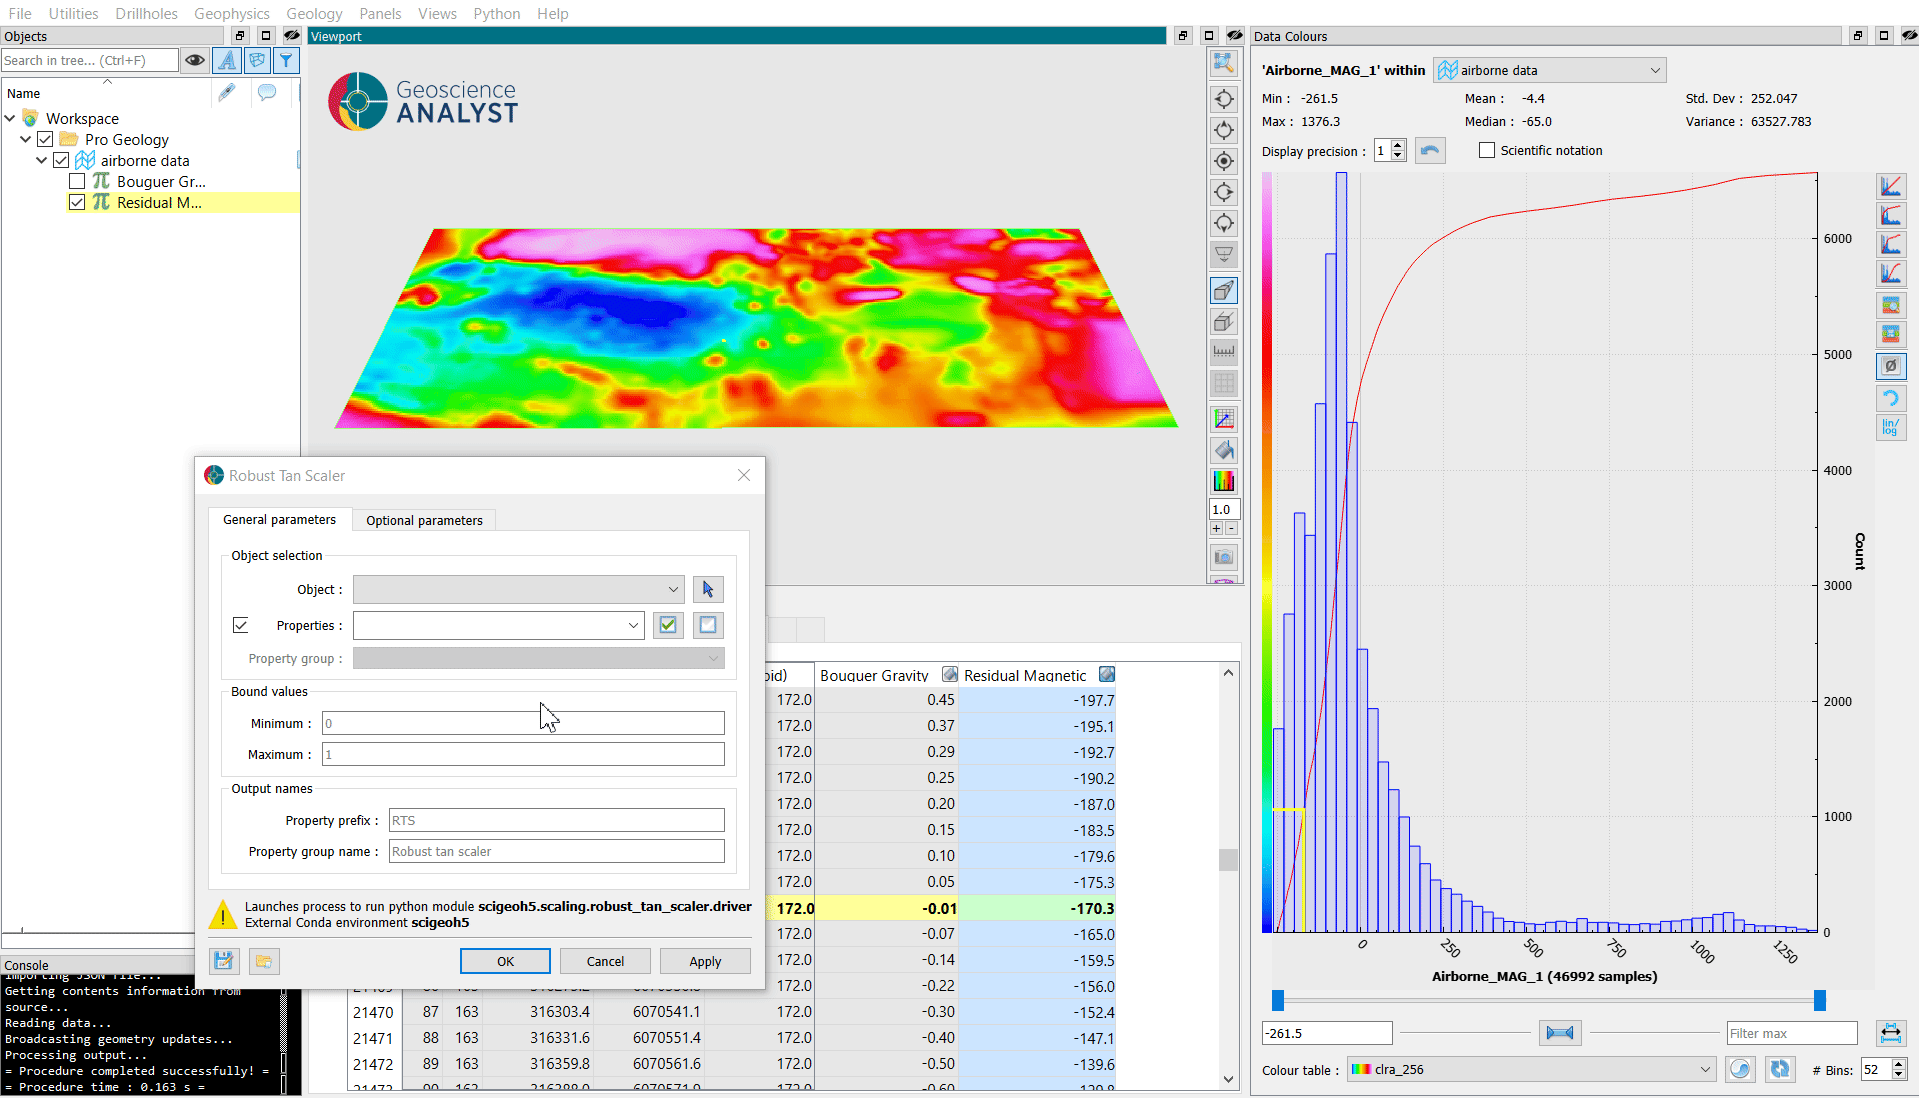The width and height of the screenshot is (1919, 1098).
Task: Open the Colour table clra_256 dropdown
Action: (x=1530, y=1070)
